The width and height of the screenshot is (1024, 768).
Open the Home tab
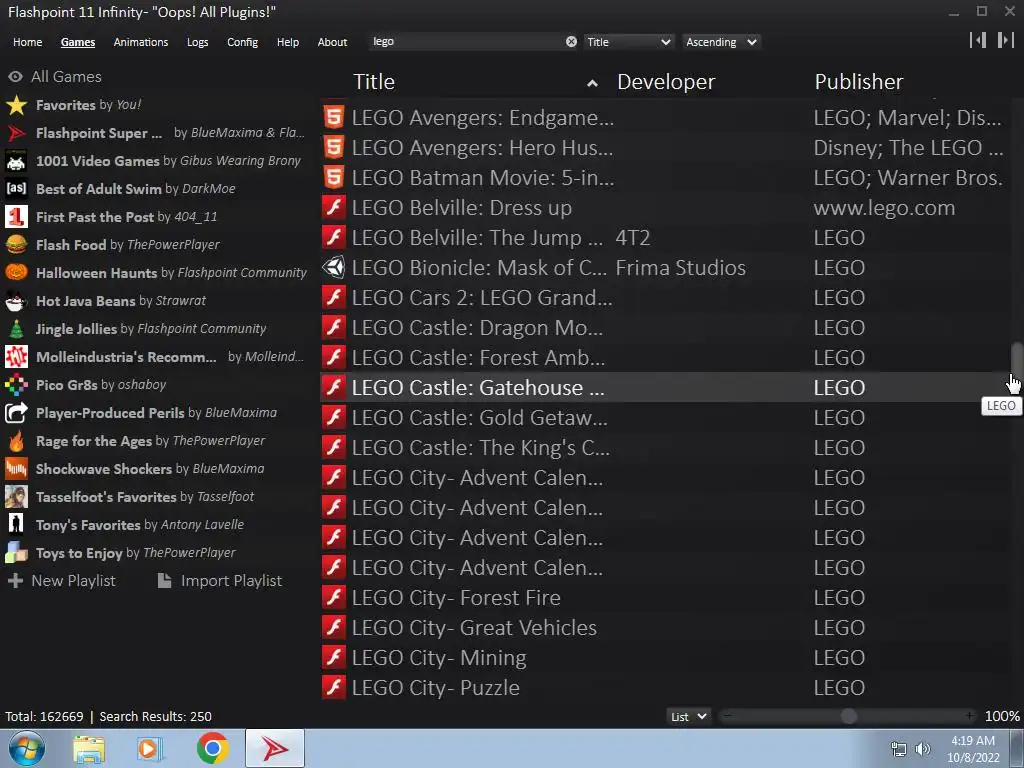point(27,42)
